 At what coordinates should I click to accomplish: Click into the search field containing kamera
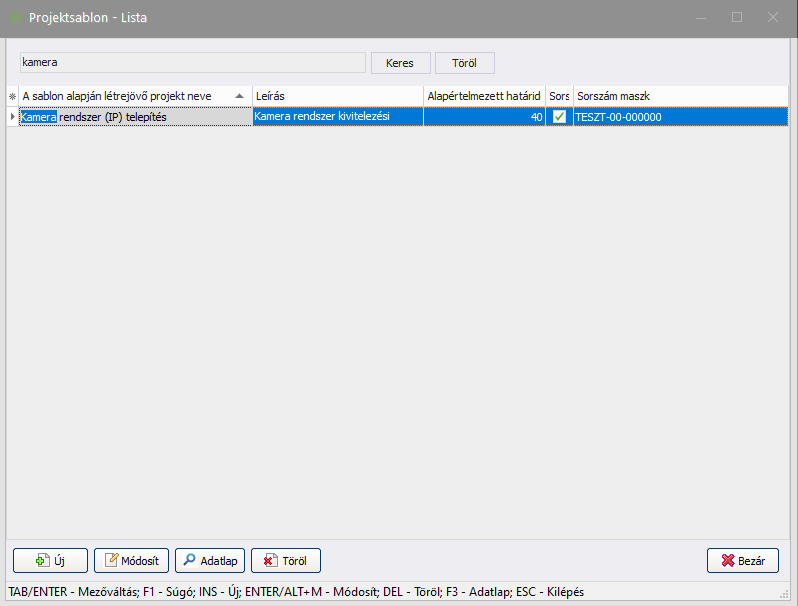click(x=192, y=63)
